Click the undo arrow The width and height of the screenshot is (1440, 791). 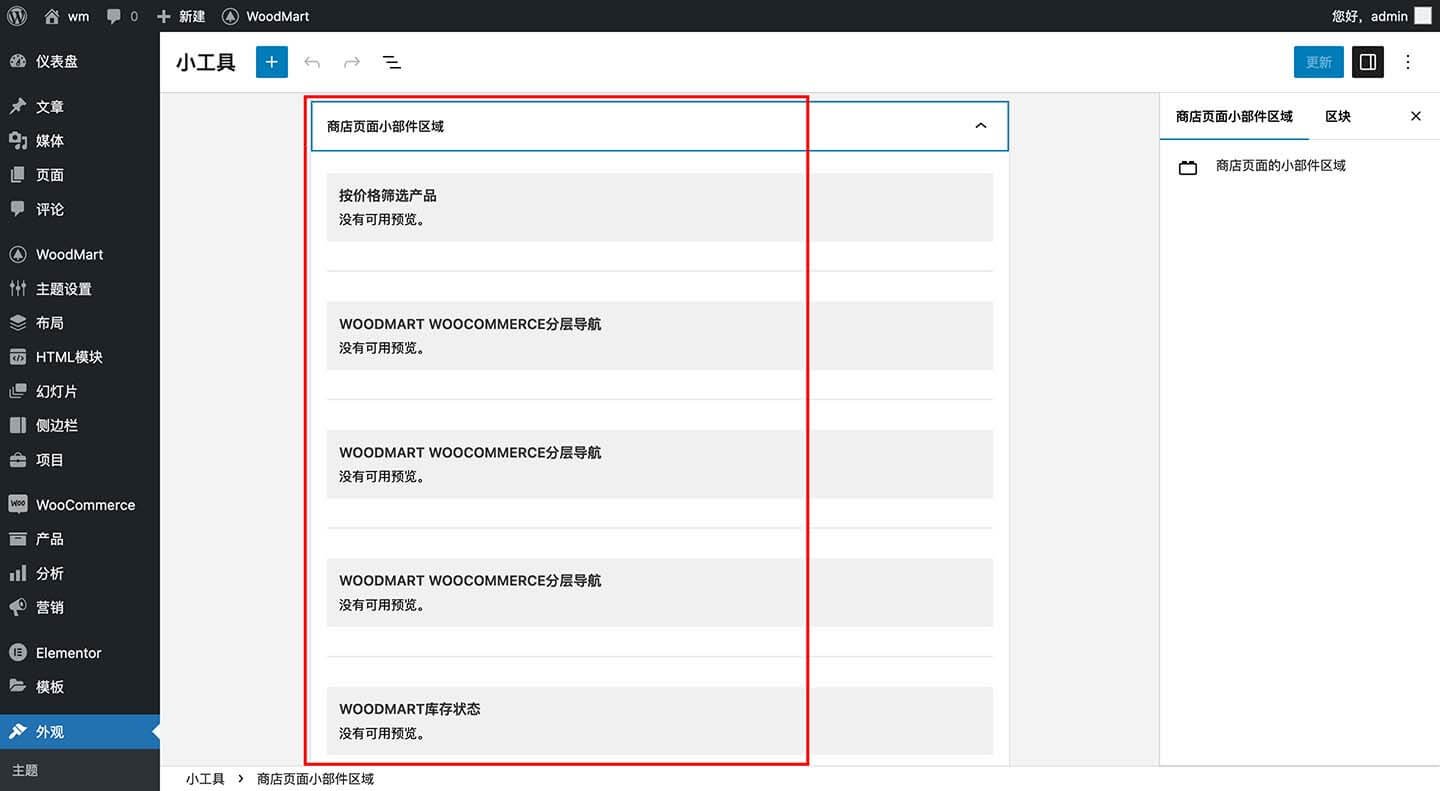click(312, 62)
